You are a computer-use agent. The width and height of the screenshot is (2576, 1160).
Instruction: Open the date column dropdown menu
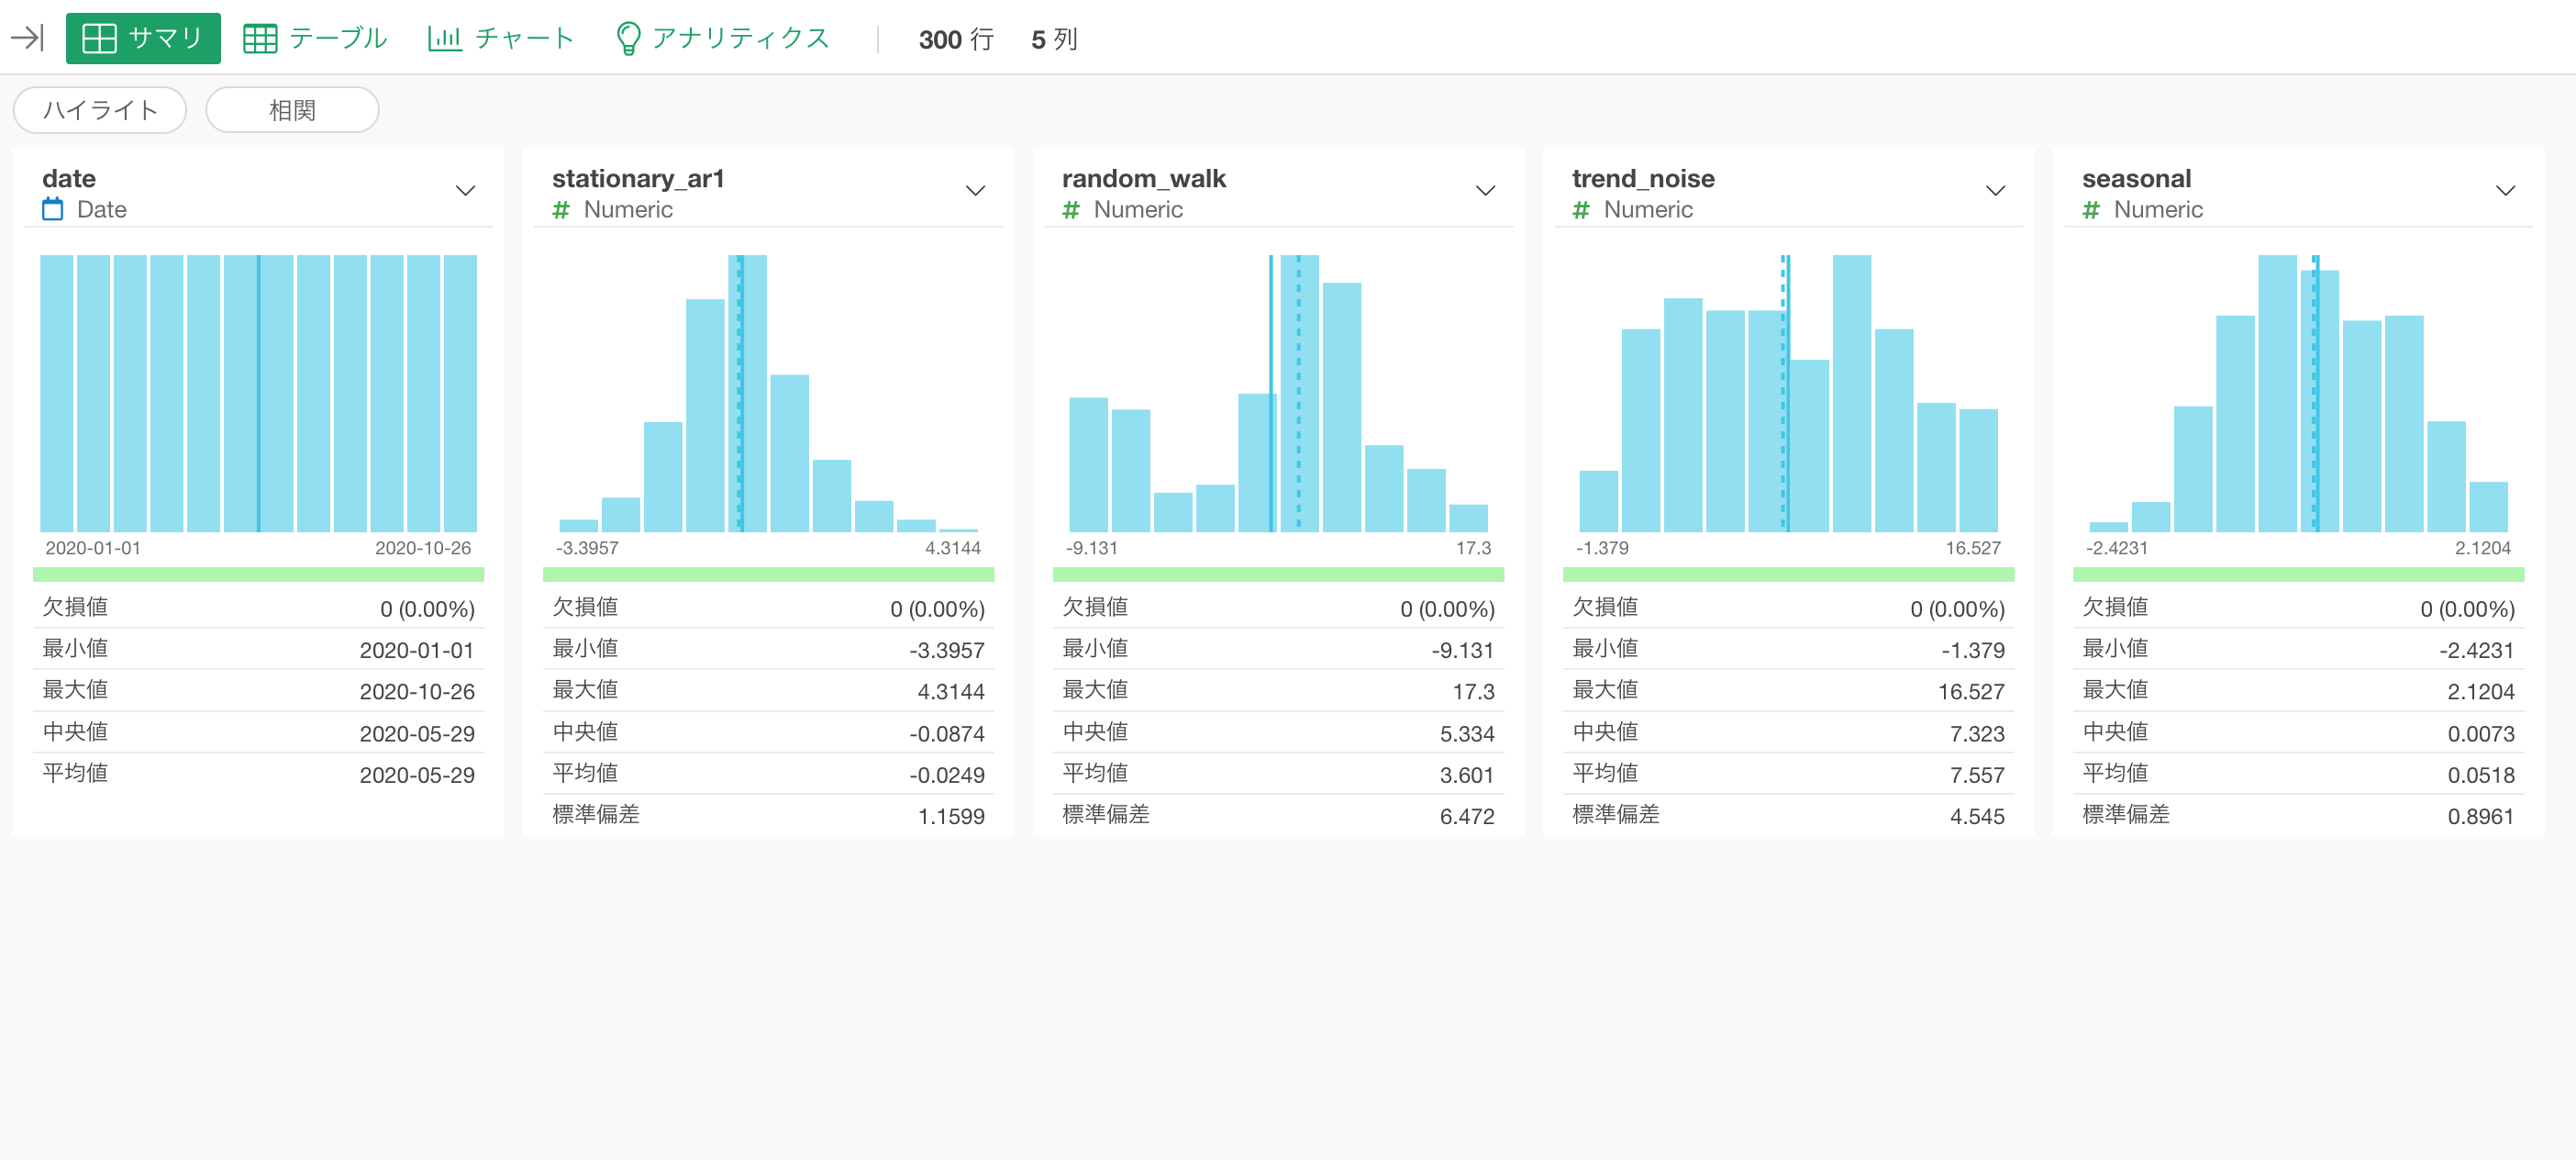tap(465, 190)
